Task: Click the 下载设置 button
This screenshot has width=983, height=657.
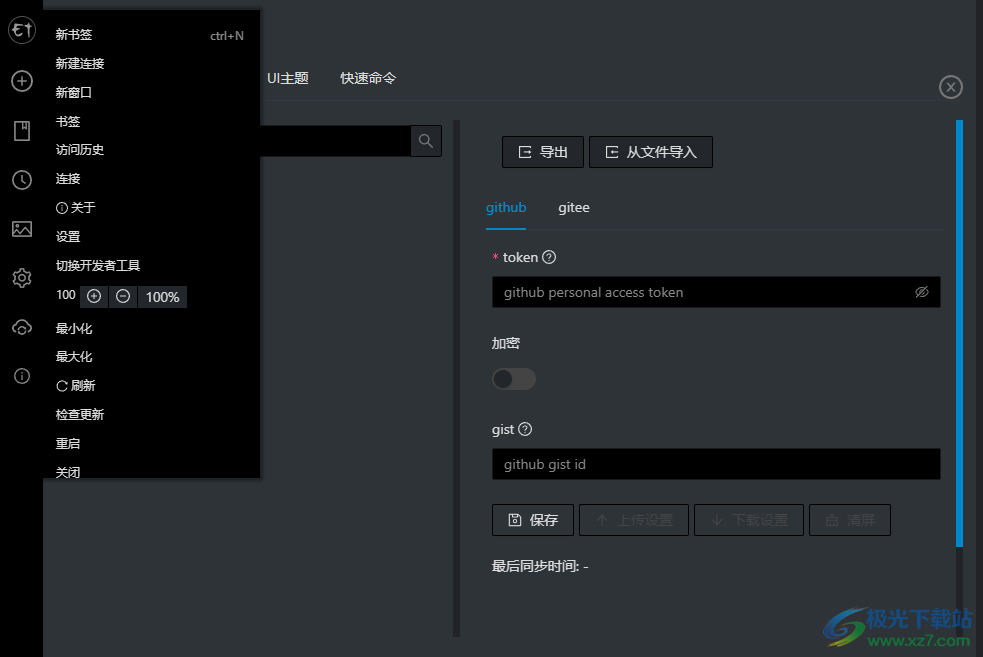Action: tap(749, 520)
